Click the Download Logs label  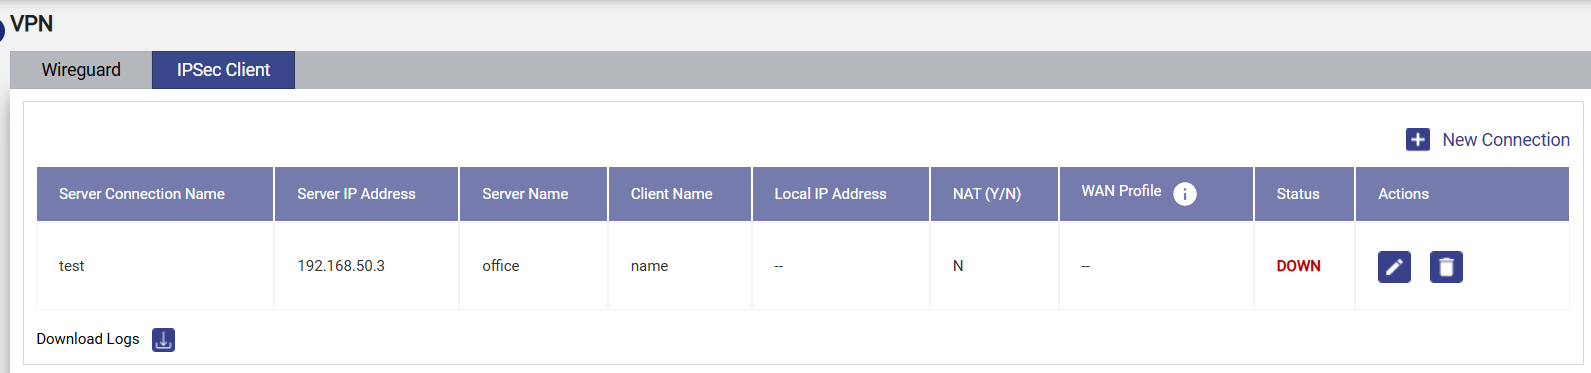coord(88,339)
